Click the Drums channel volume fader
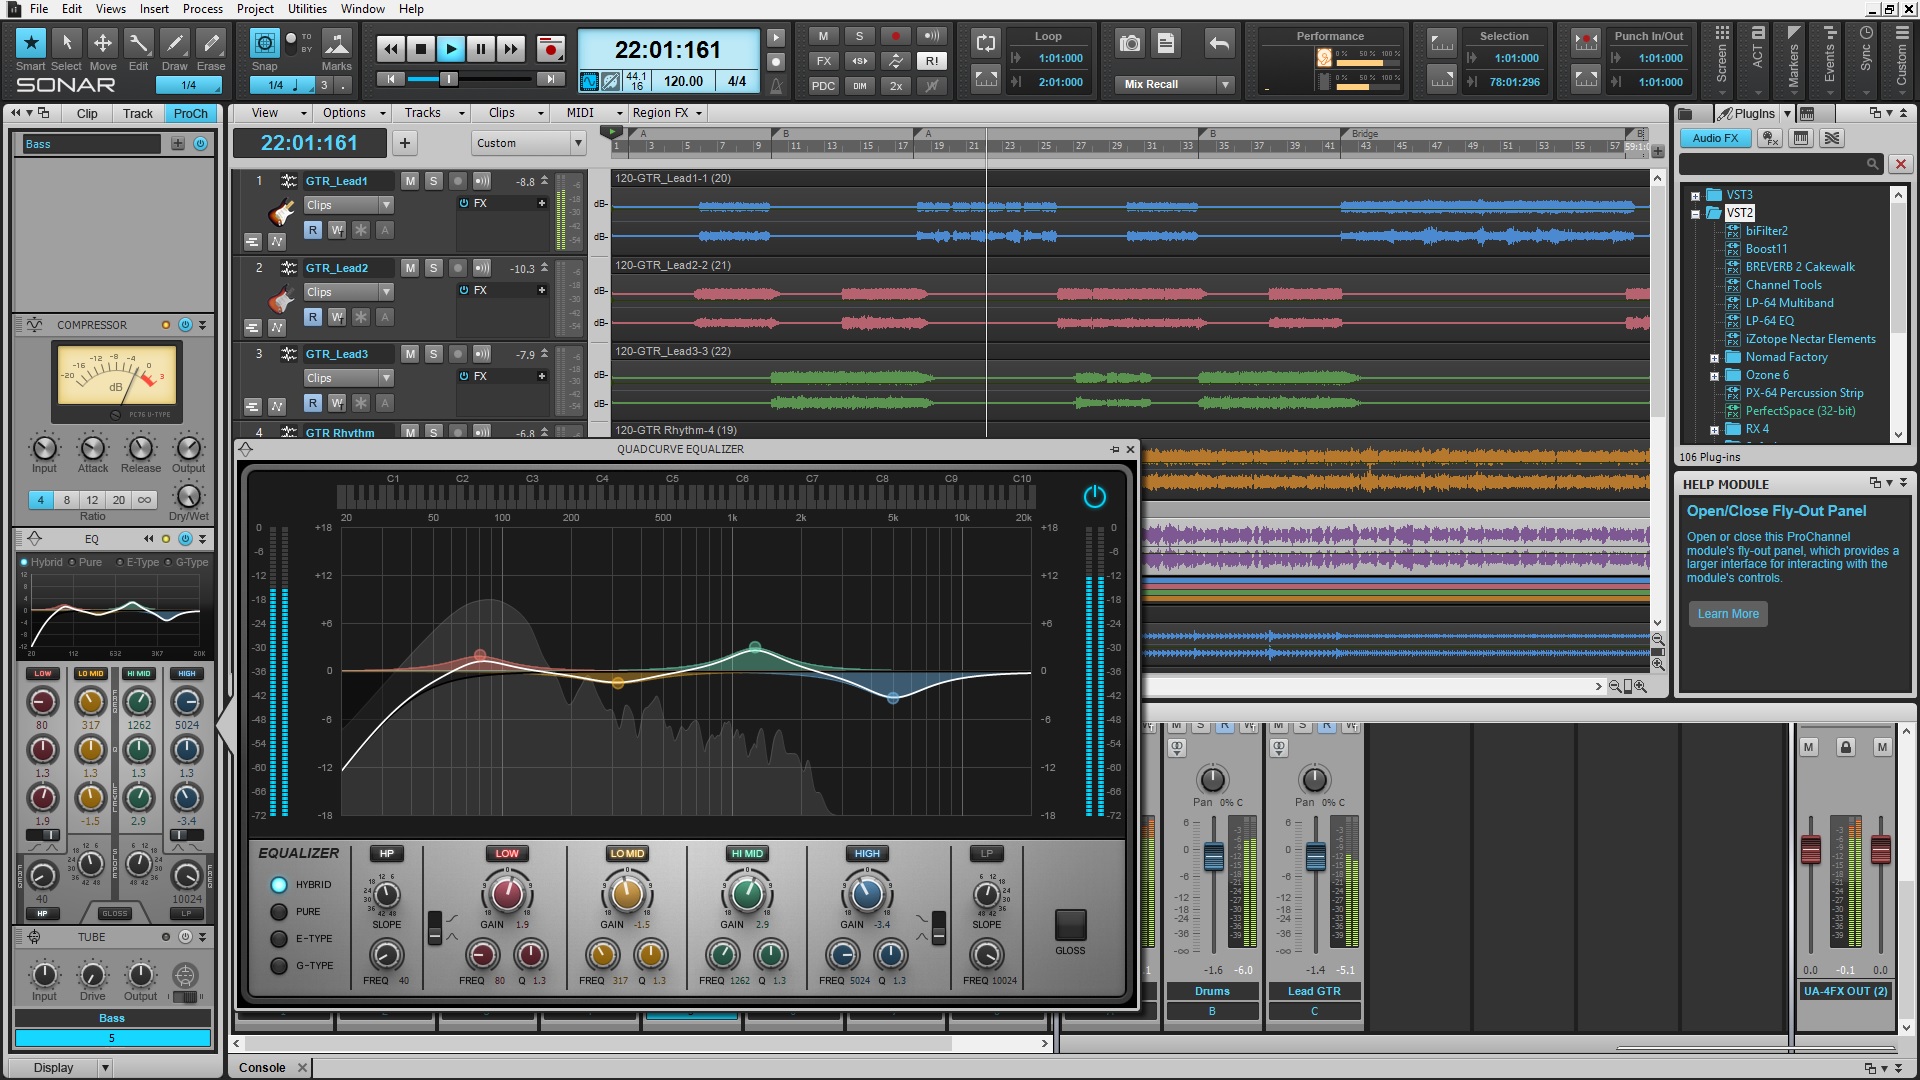 point(1213,855)
